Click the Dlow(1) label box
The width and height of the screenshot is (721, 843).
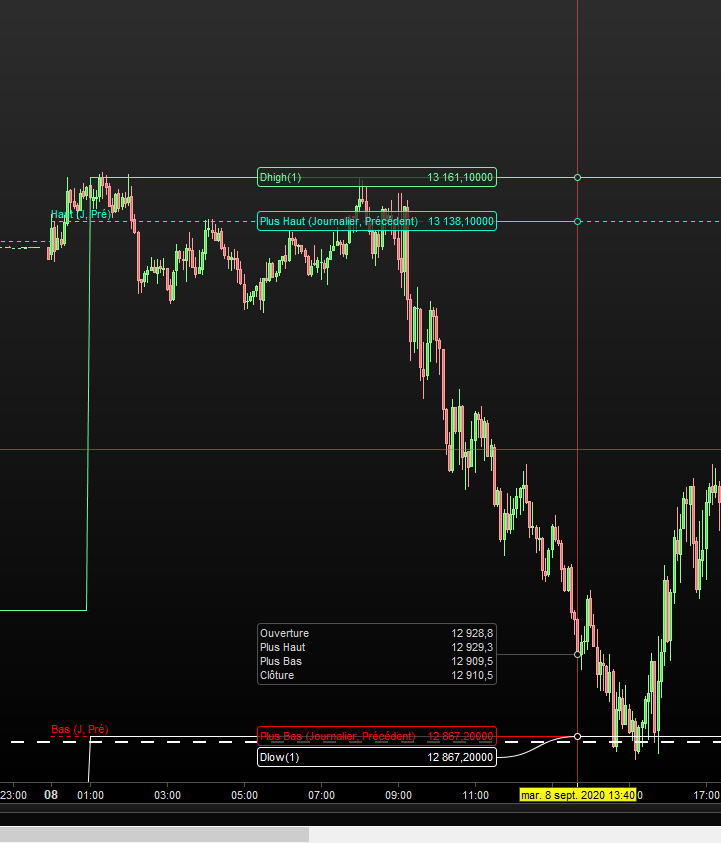click(x=377, y=757)
